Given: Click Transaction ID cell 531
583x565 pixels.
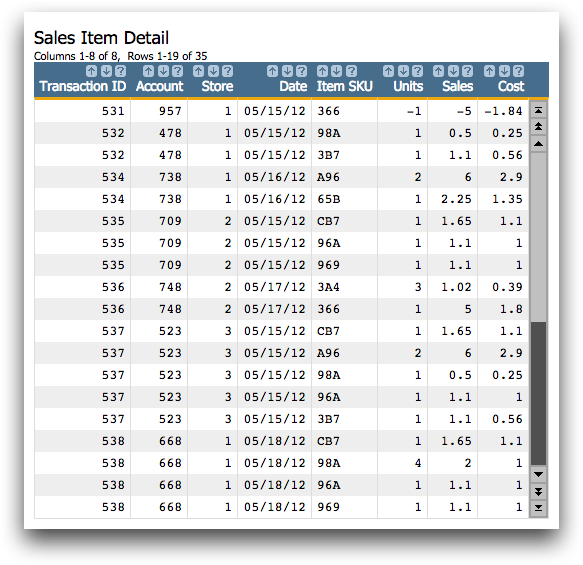Looking at the screenshot, I should pyautogui.click(x=113, y=111).
